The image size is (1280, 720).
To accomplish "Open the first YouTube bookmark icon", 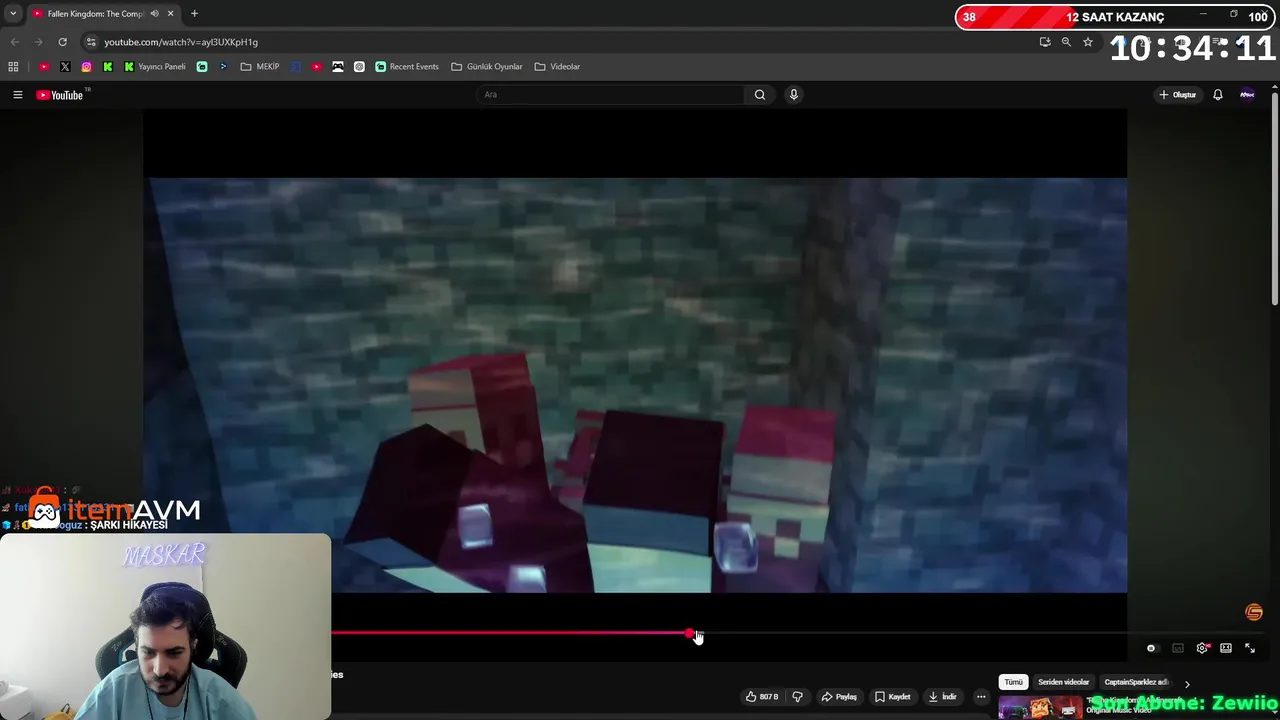I will (44, 67).
